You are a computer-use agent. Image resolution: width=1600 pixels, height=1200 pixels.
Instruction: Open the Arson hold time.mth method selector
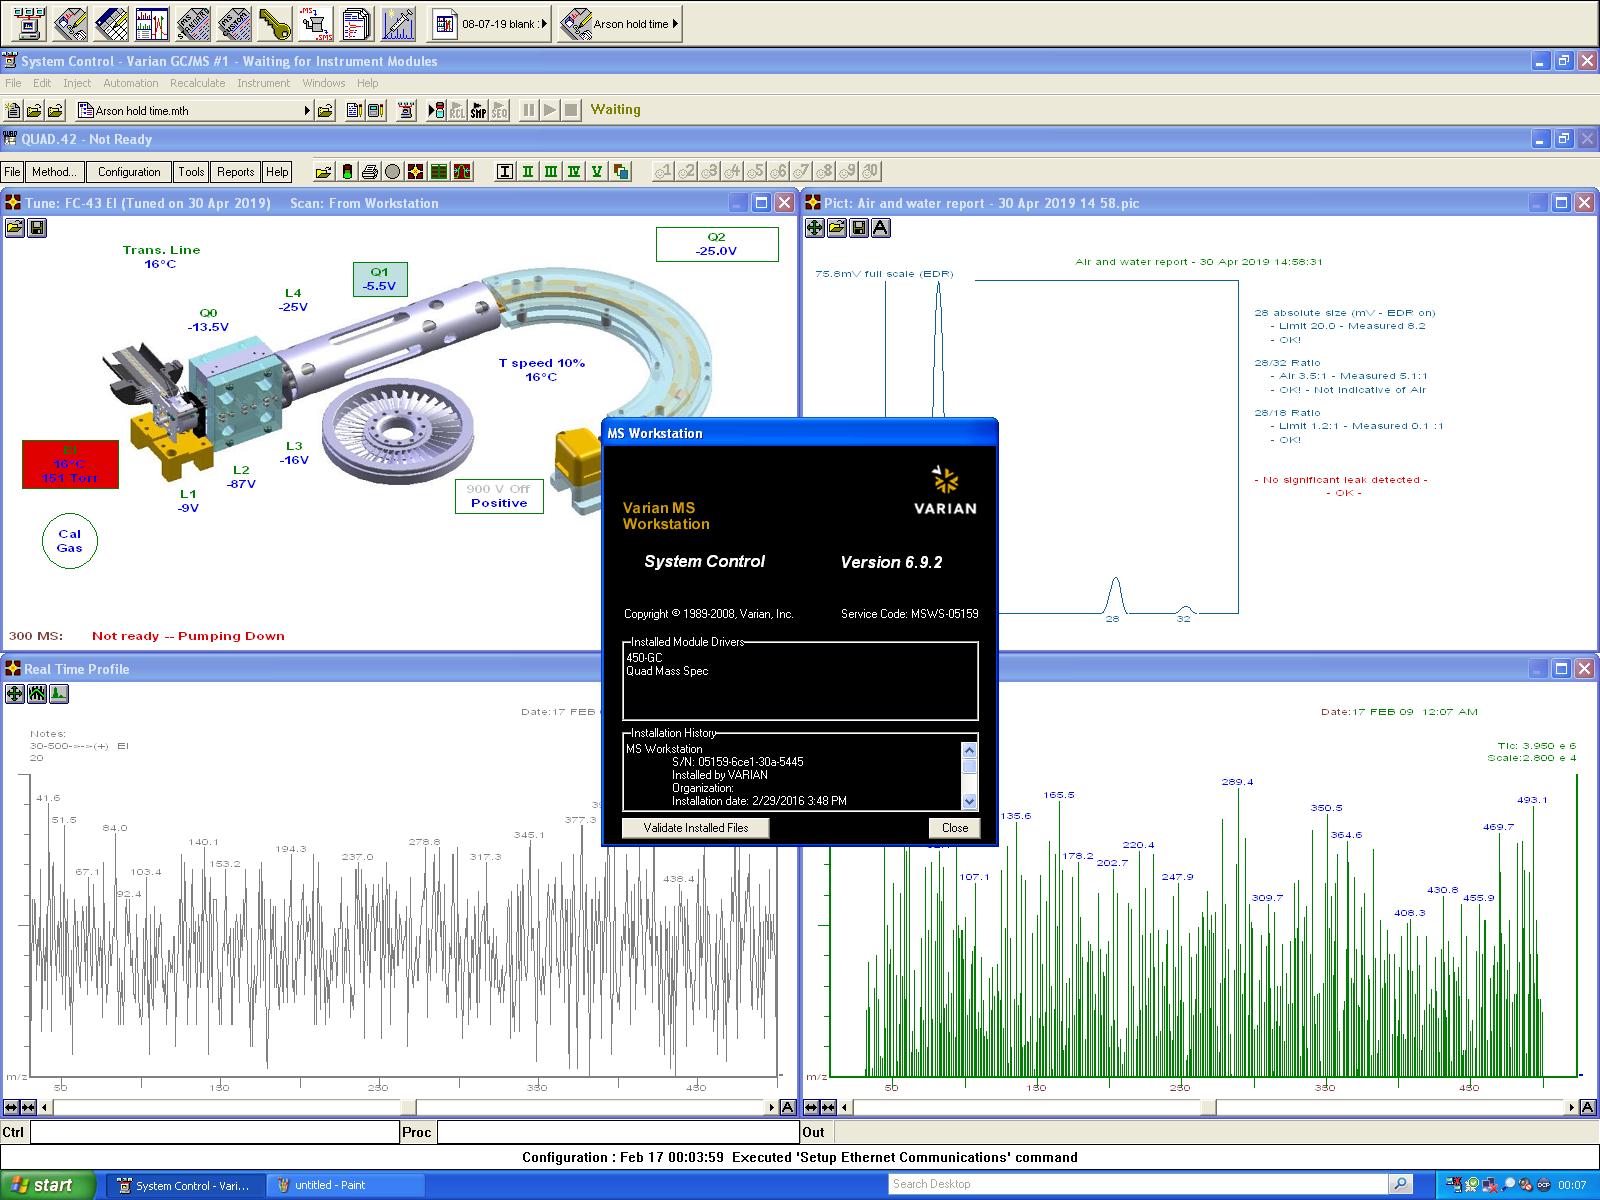coord(195,110)
